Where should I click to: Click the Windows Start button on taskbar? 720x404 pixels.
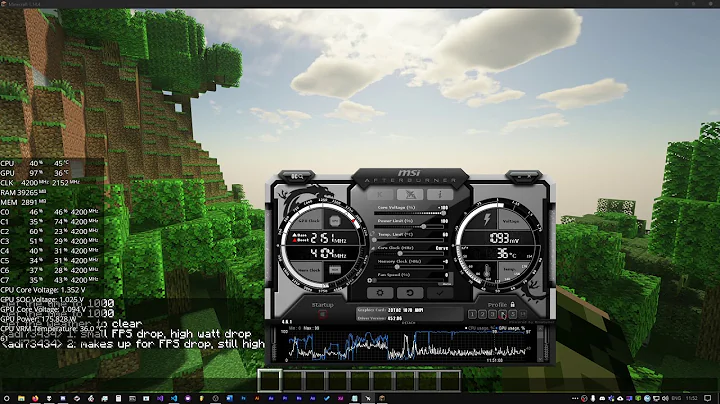(x=6, y=398)
